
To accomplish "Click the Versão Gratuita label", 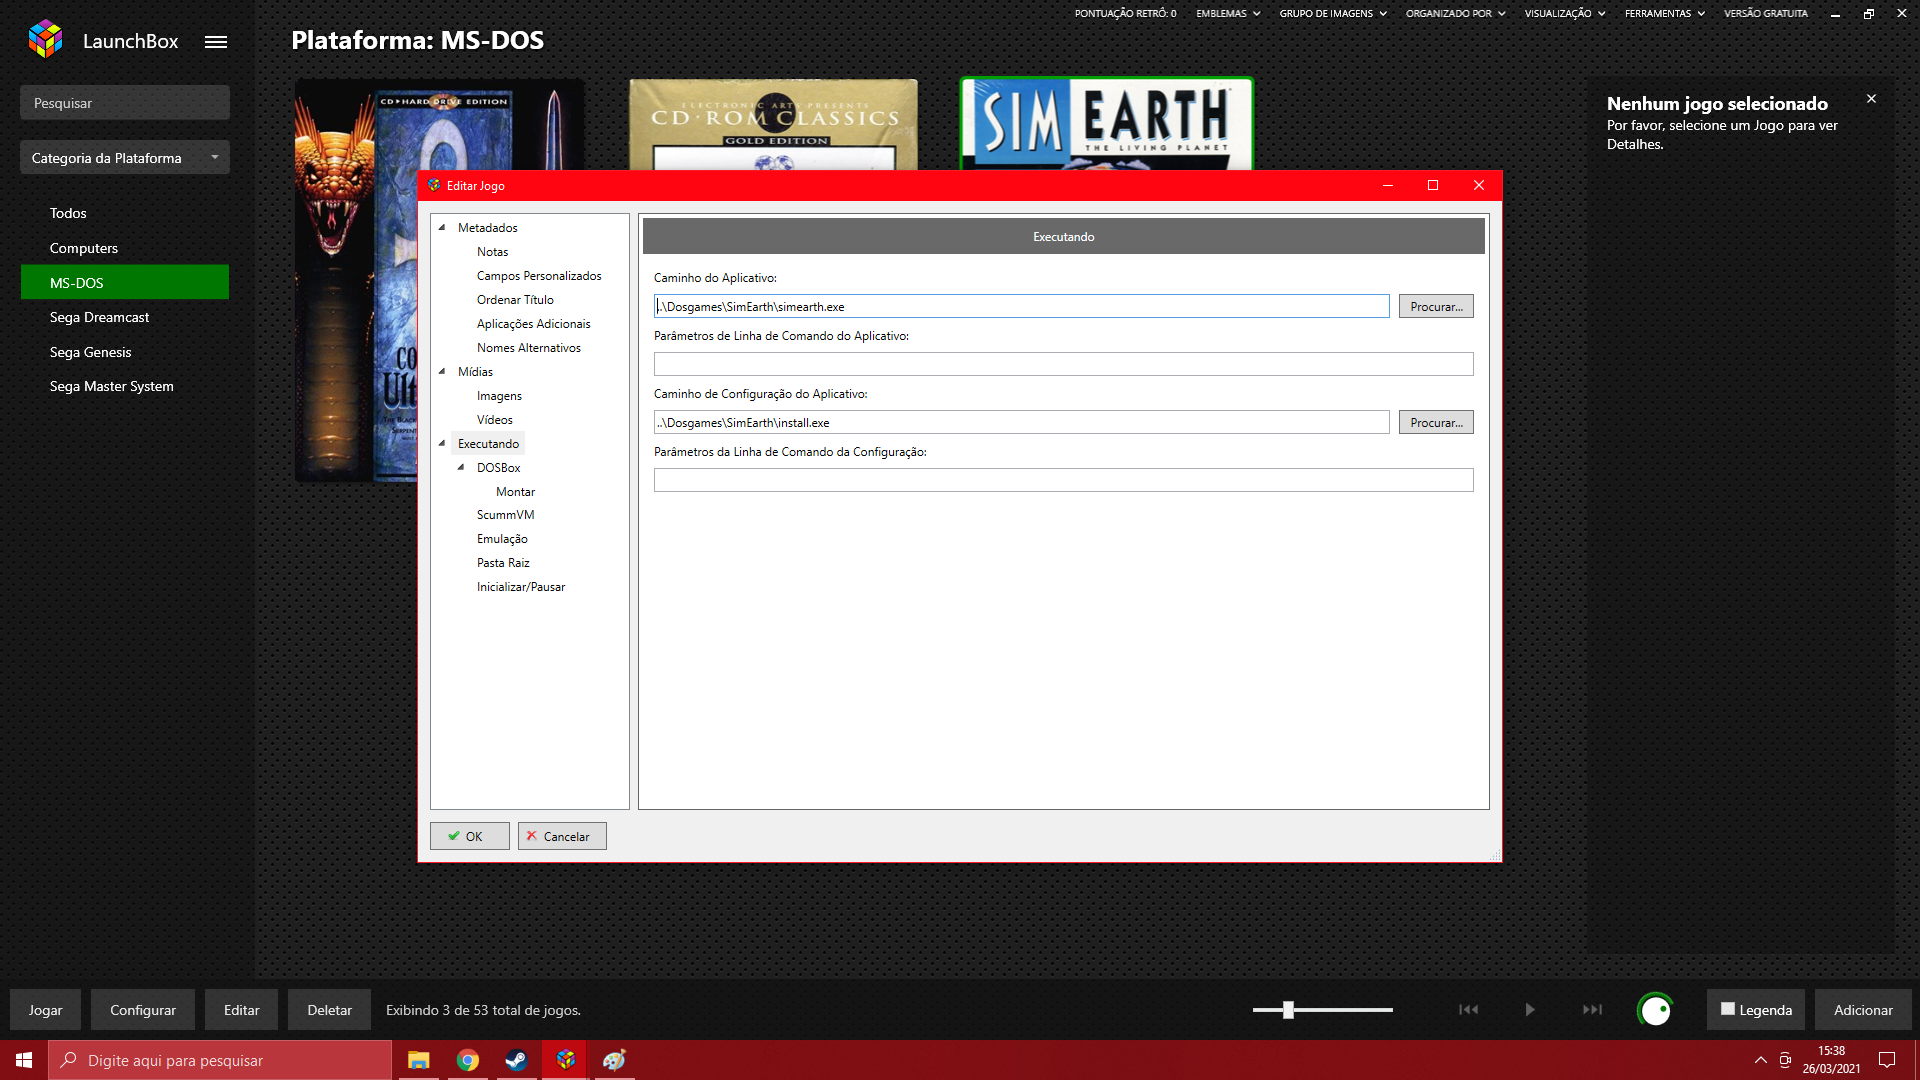I will [1765, 14].
